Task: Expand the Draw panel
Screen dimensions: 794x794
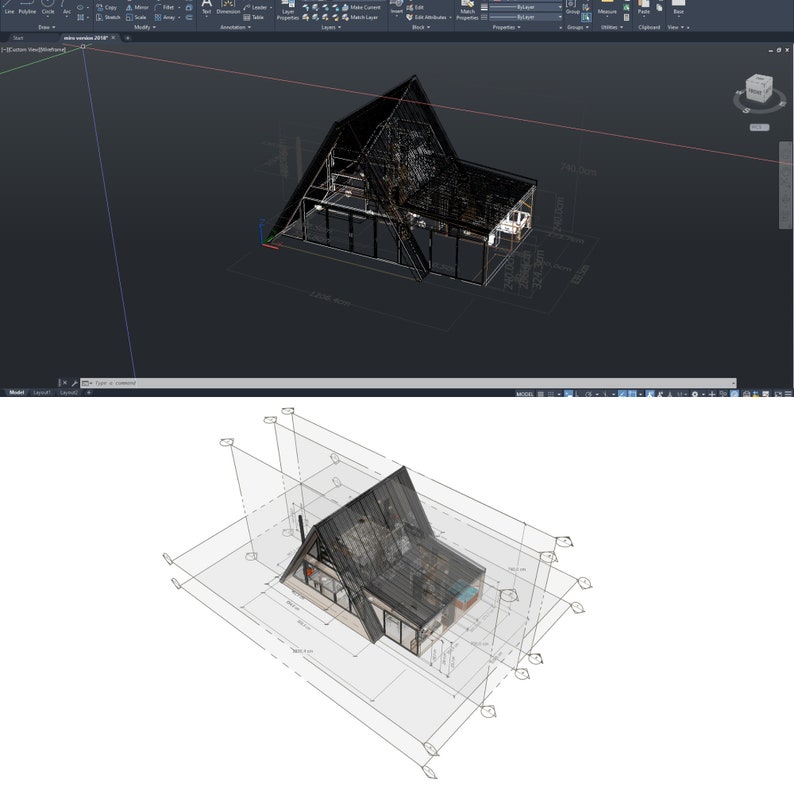Action: click(46, 27)
